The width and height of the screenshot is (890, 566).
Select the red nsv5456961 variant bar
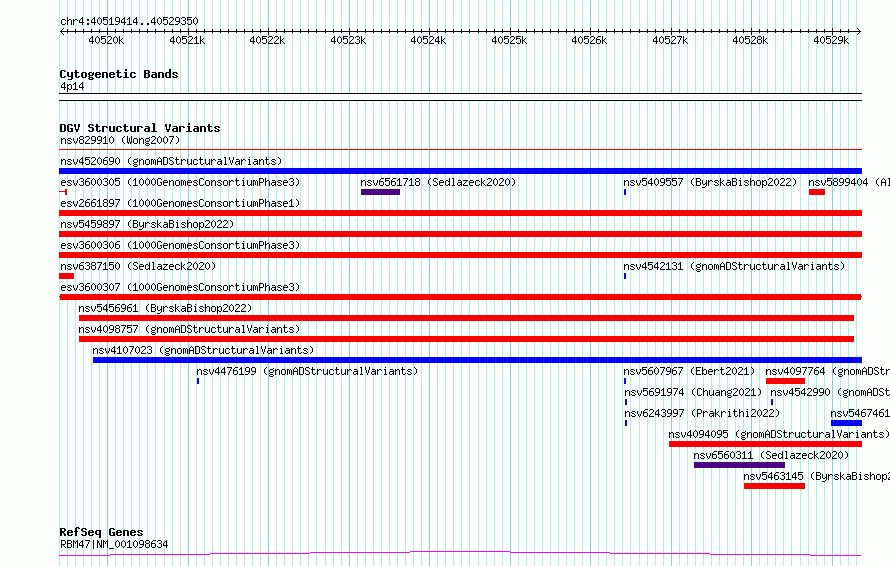[466, 318]
